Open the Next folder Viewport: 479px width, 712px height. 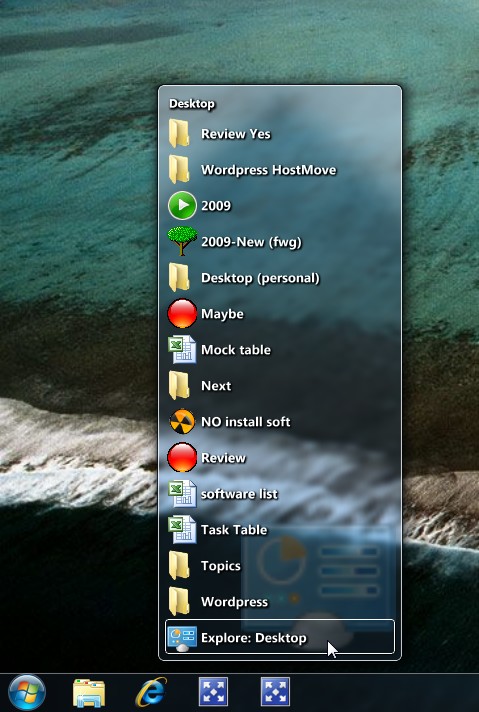point(280,386)
